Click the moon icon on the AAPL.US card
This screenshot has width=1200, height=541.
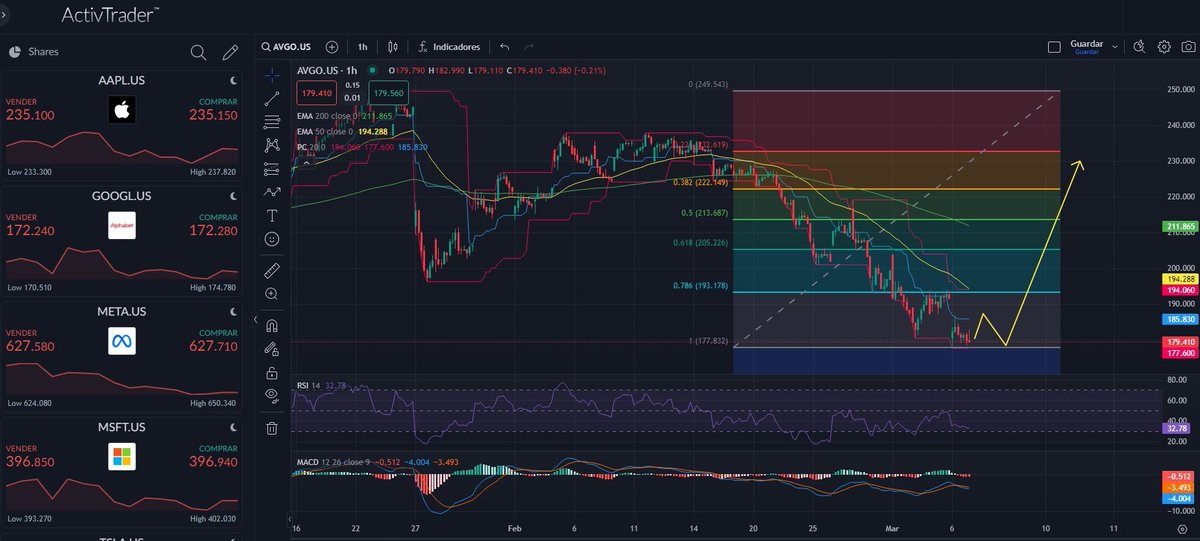(232, 80)
